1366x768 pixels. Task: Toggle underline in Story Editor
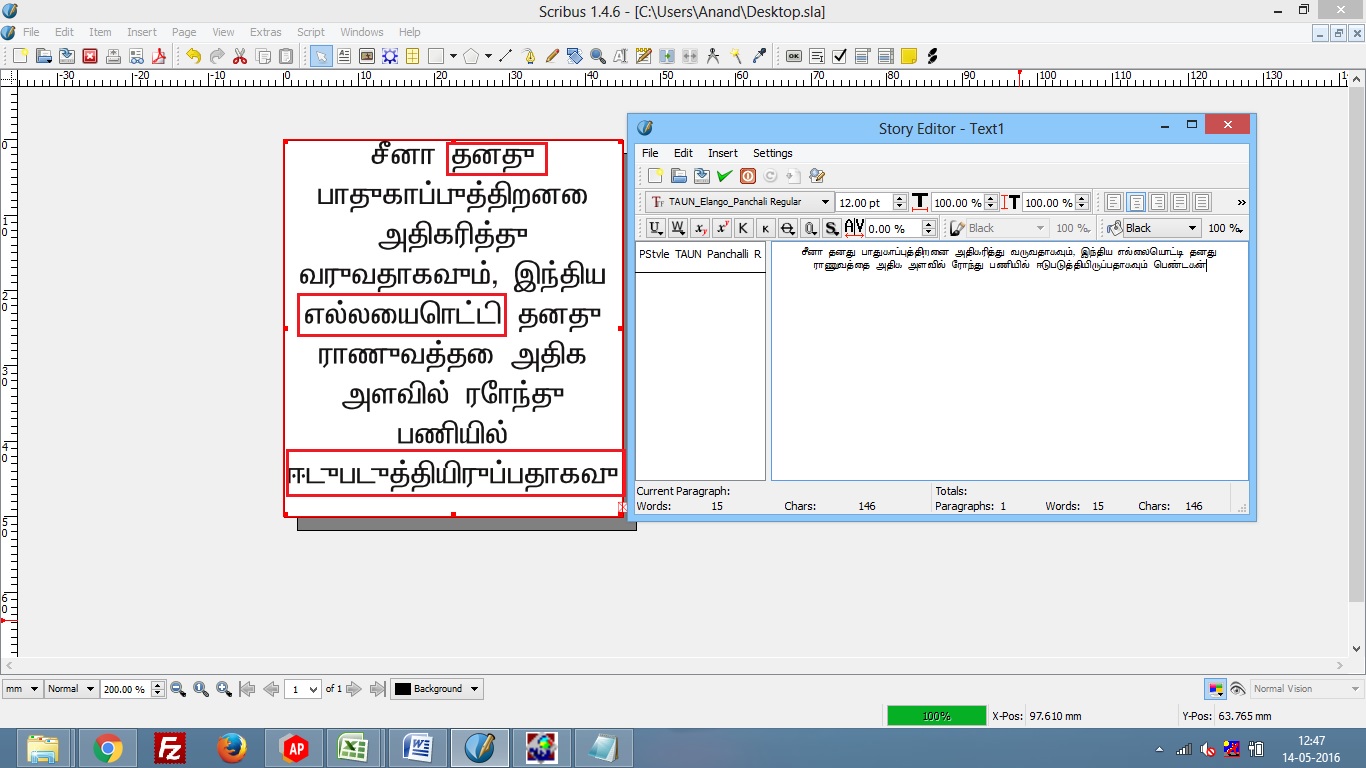pyautogui.click(x=655, y=228)
